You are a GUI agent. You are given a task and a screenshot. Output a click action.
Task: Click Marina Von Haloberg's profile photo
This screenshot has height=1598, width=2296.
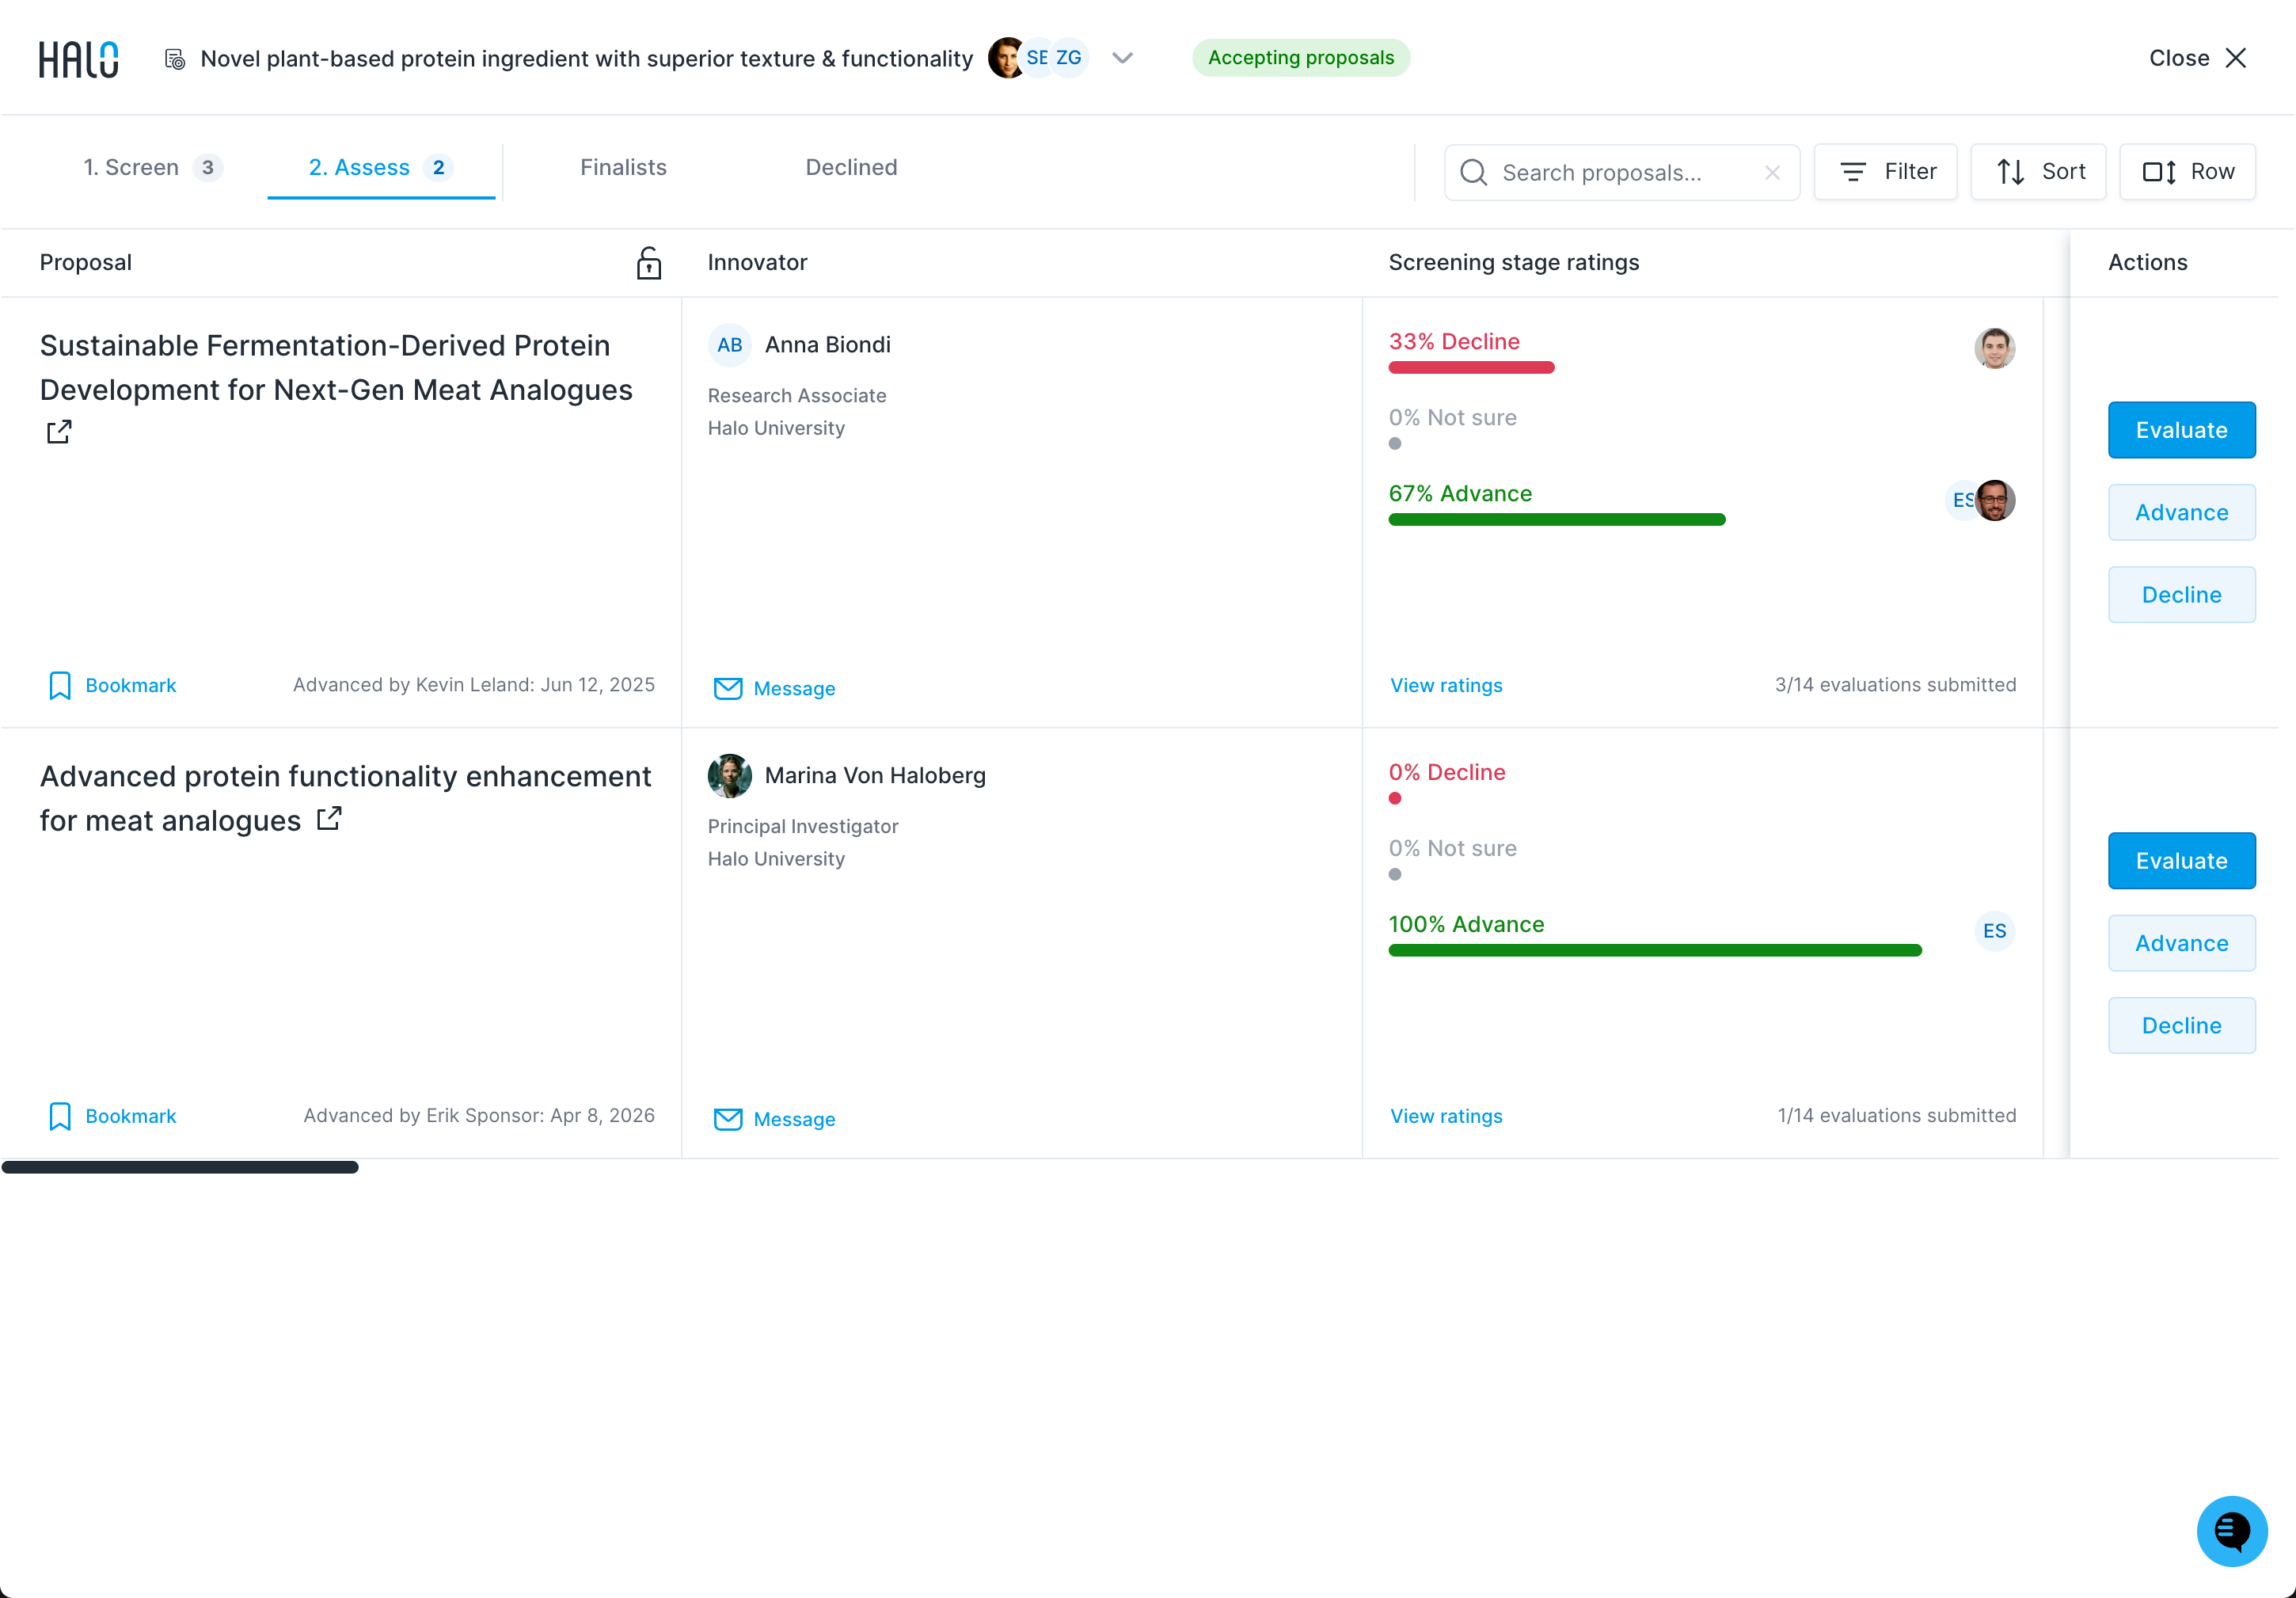pos(729,776)
